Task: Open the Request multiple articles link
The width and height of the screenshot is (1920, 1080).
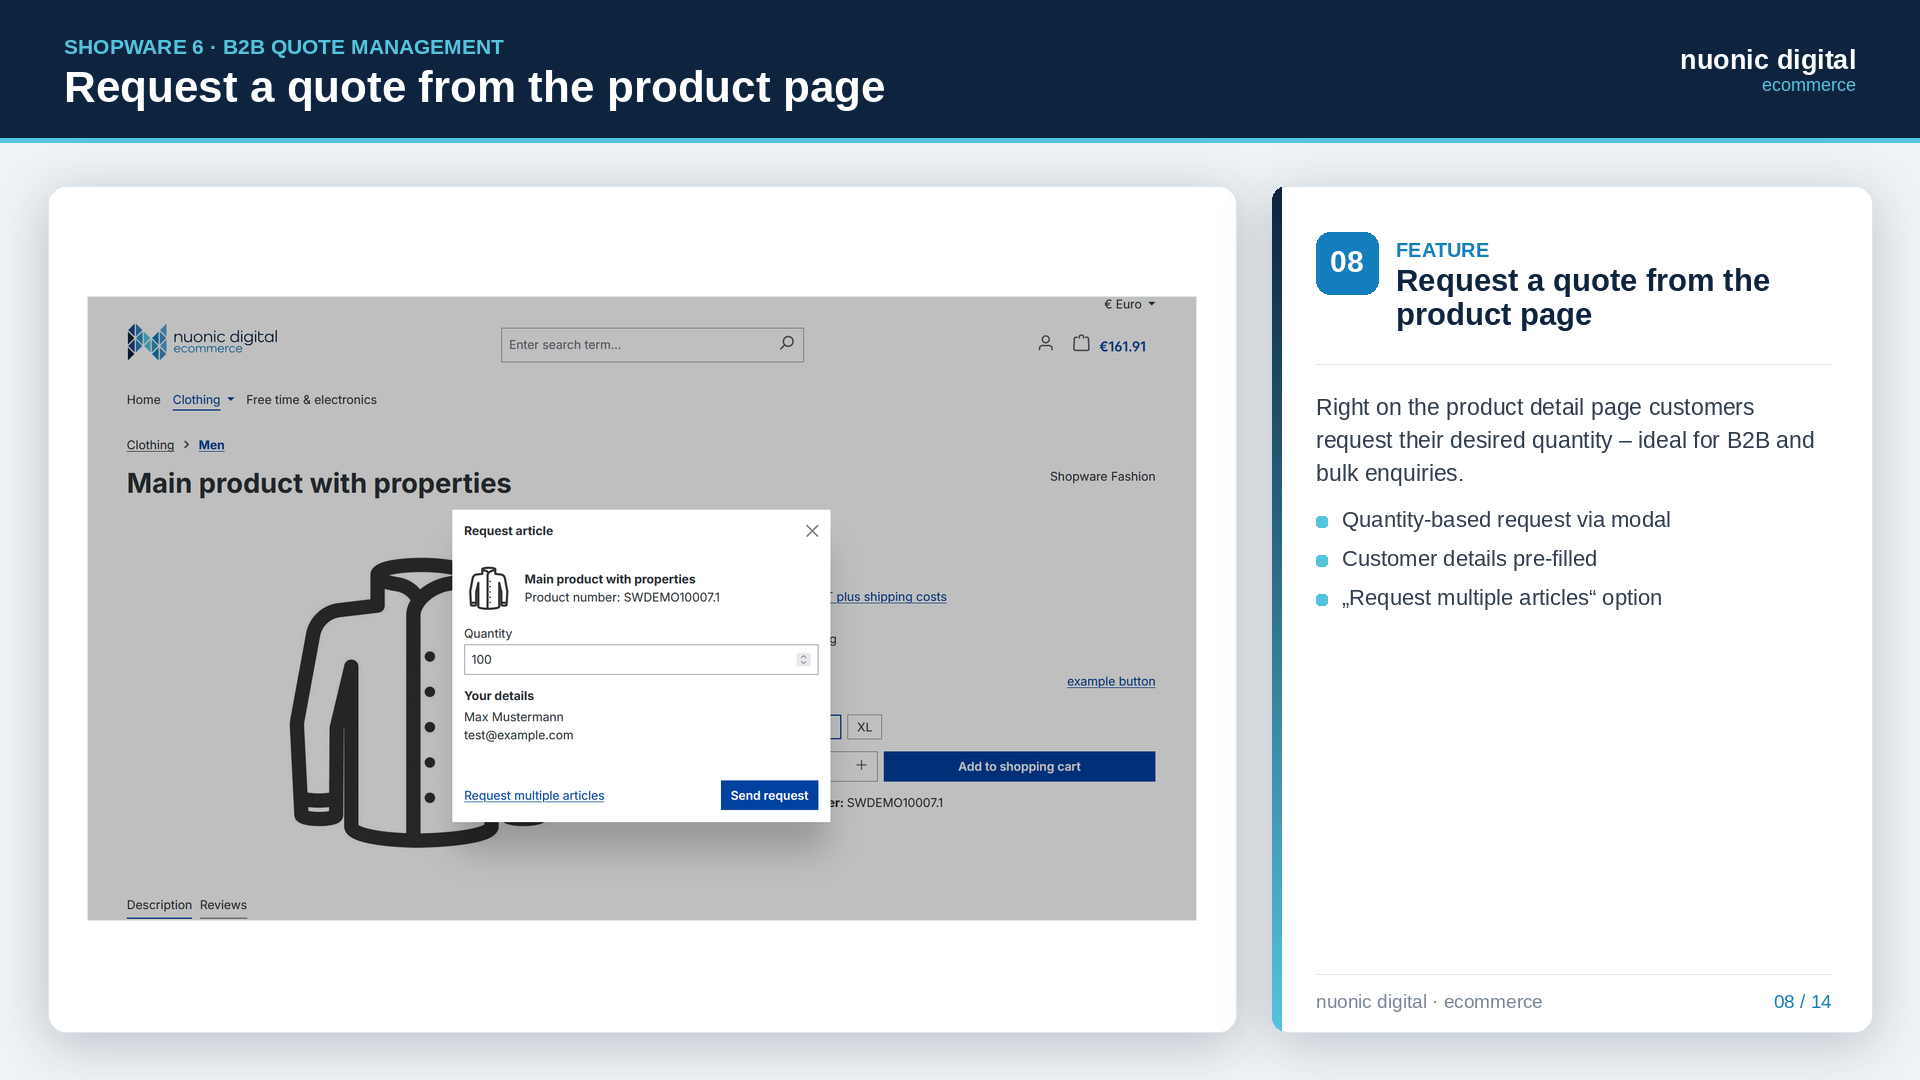Action: click(534, 796)
